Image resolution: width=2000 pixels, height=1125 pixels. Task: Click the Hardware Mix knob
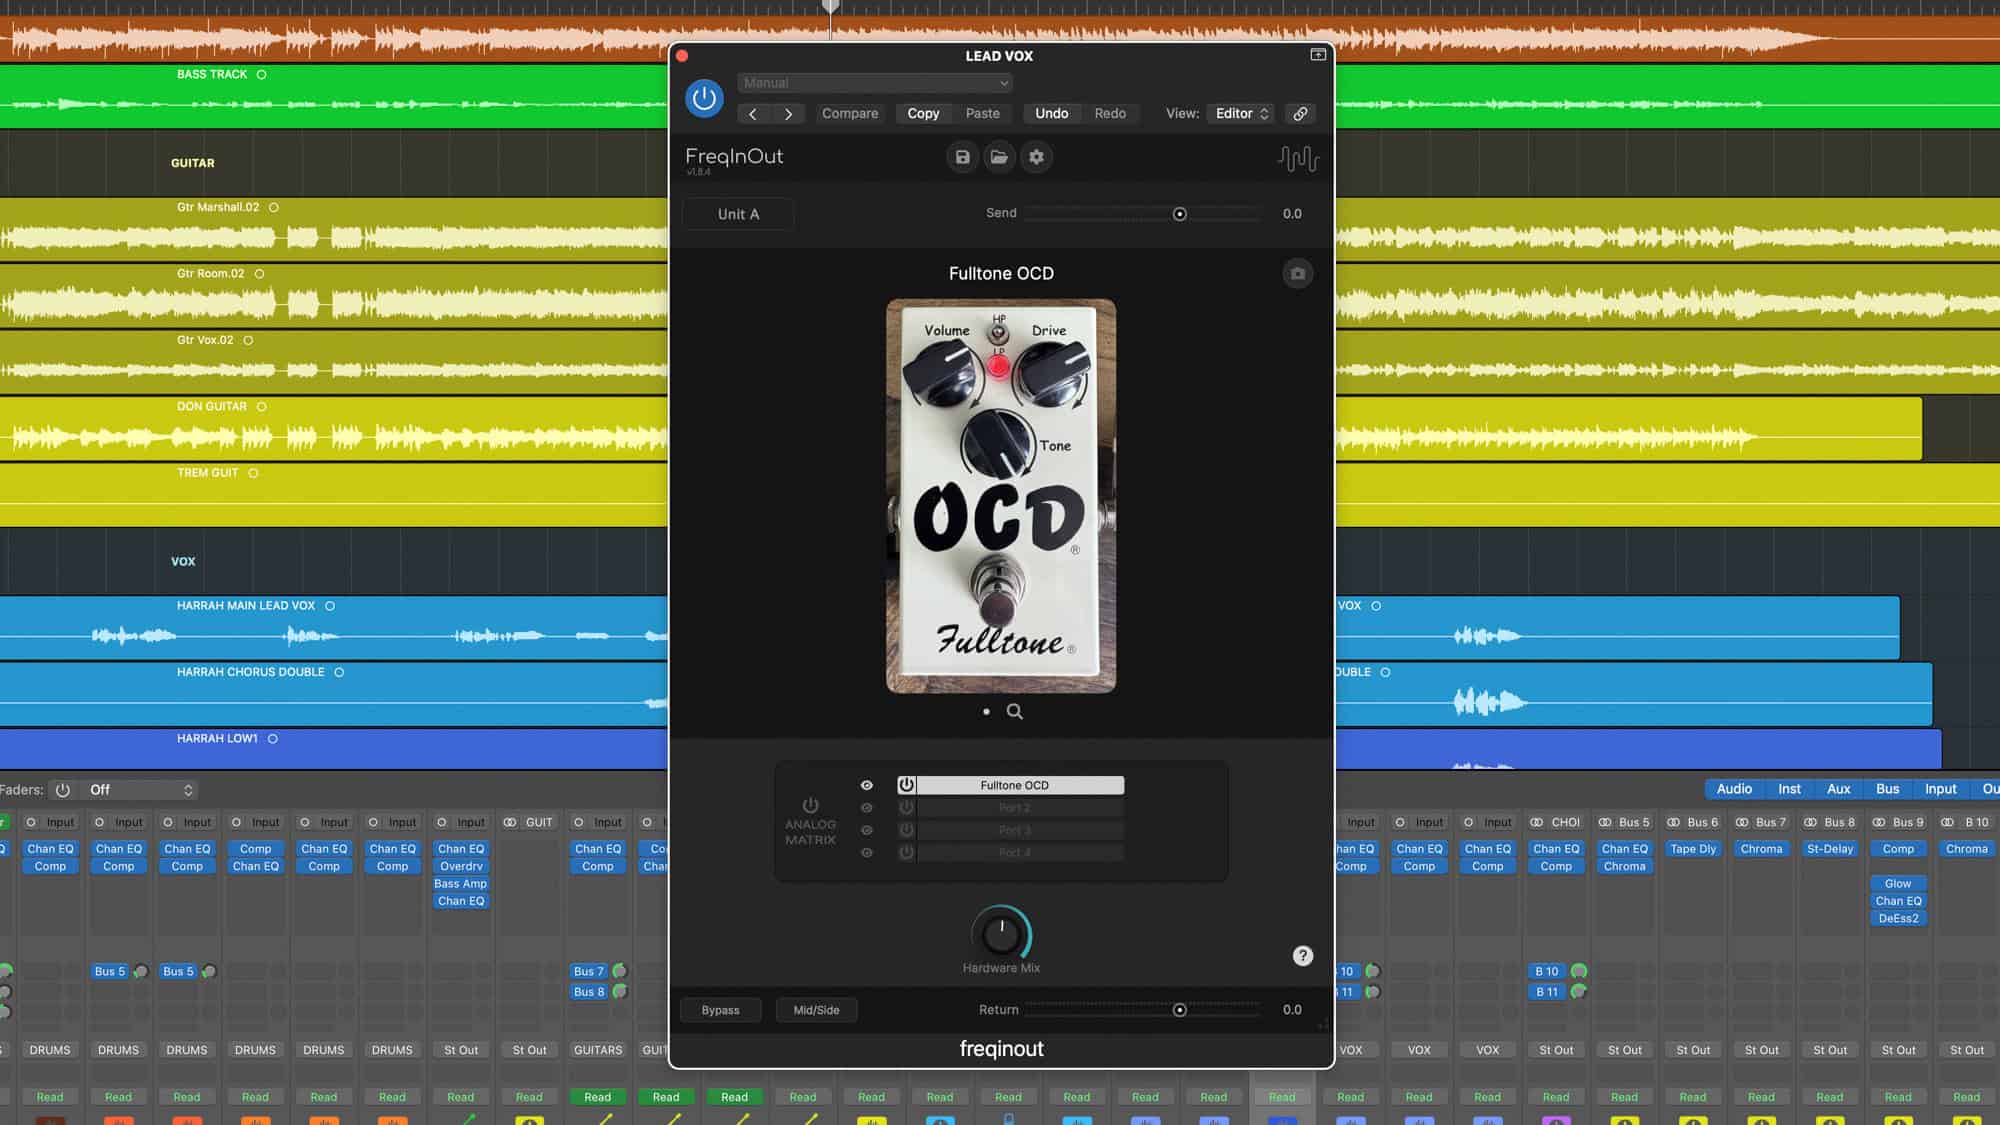(1001, 934)
